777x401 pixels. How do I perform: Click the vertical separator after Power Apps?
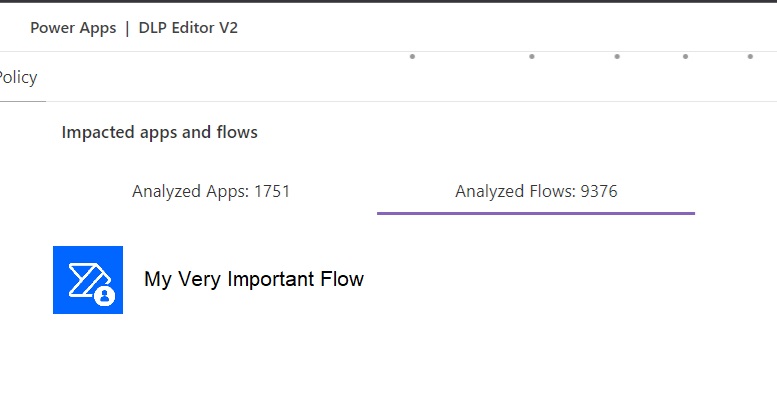coord(128,28)
